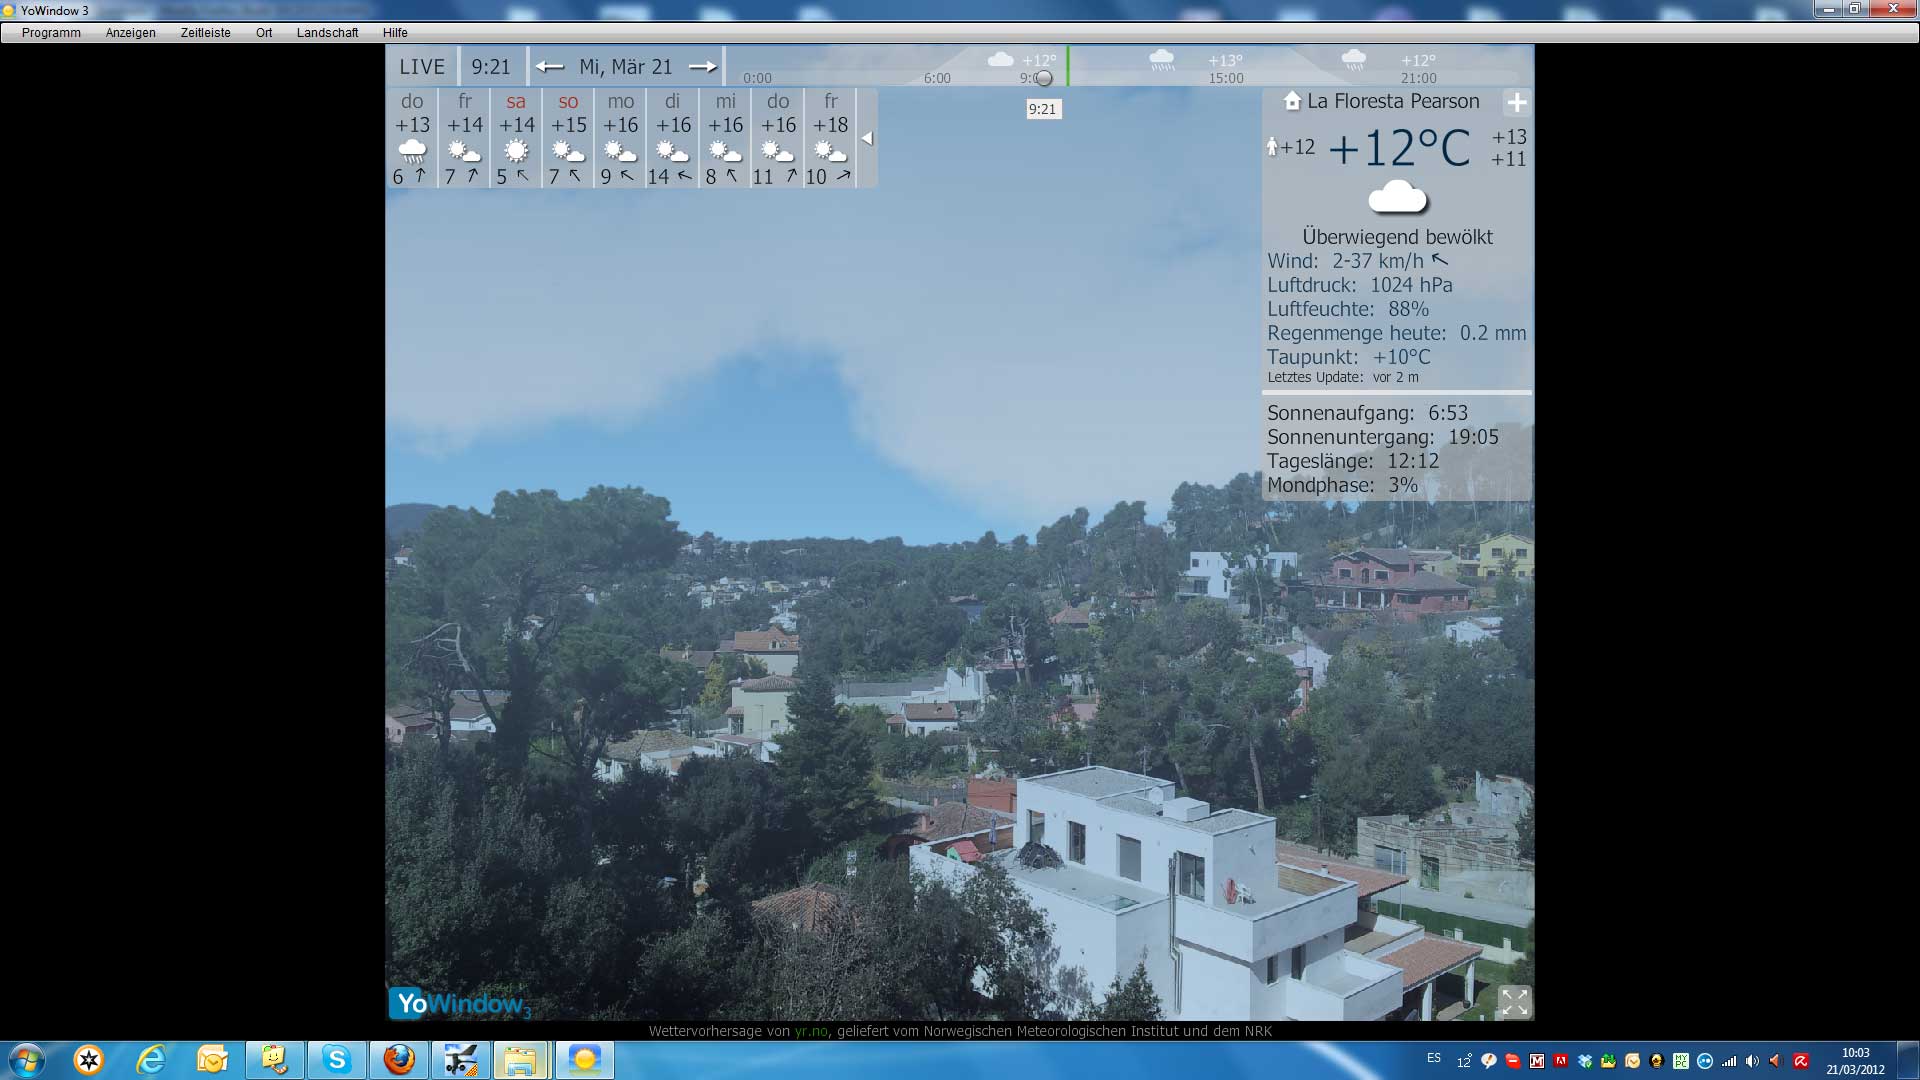Viewport: 1920px width, 1080px height.
Task: Select Thursday's rainy forecast day 'do +13'
Action: click(x=412, y=138)
